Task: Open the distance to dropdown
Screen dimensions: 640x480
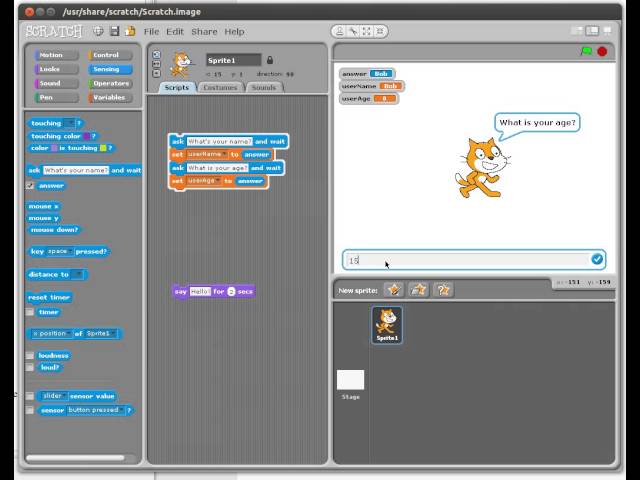Action: coord(77,275)
